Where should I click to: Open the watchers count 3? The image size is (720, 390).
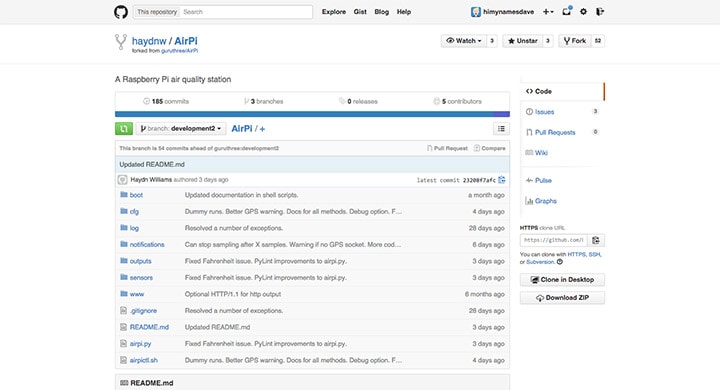pos(492,41)
